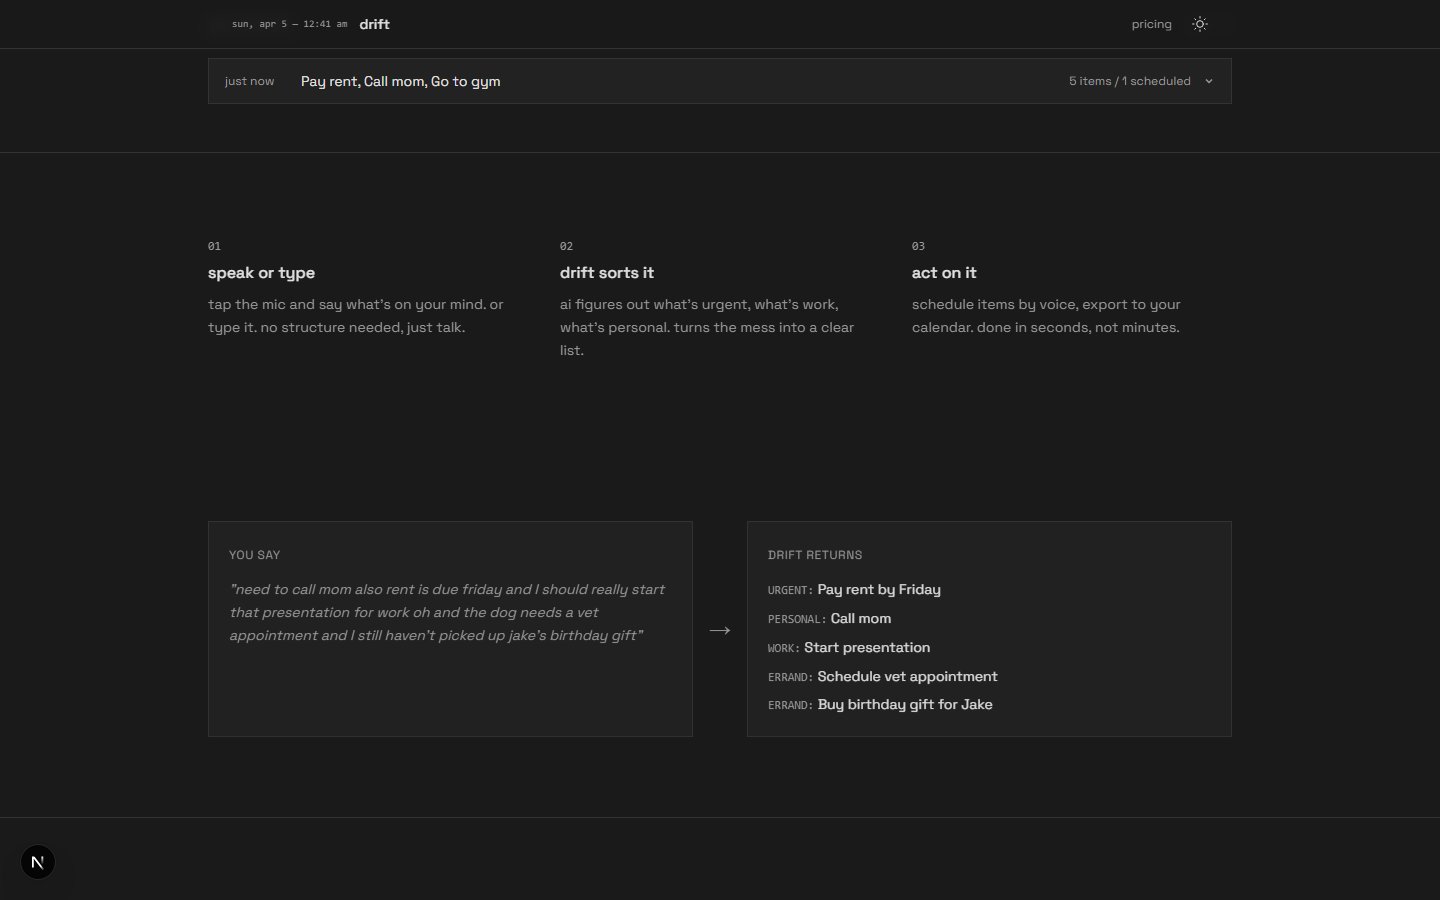
Task: Click the work 'Start presentation' item
Action: (866, 648)
